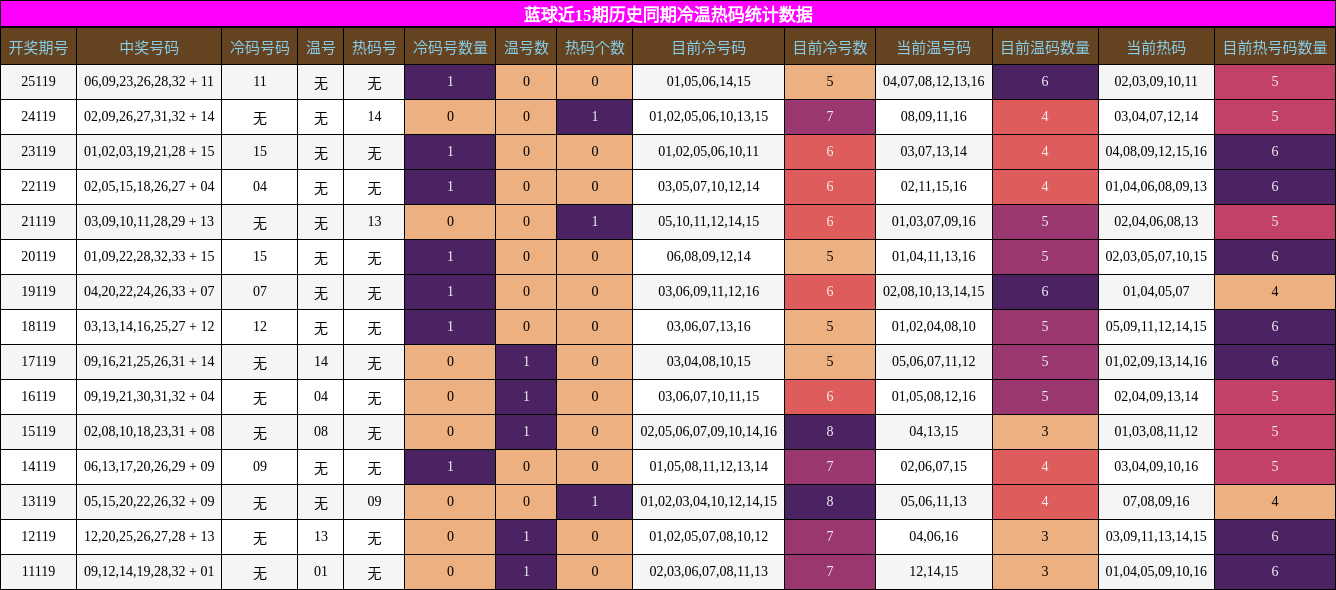This screenshot has width=1336, height=590.
Task: Click winning numbers 02,09,26,27,31,32 + 14
Action: [149, 117]
